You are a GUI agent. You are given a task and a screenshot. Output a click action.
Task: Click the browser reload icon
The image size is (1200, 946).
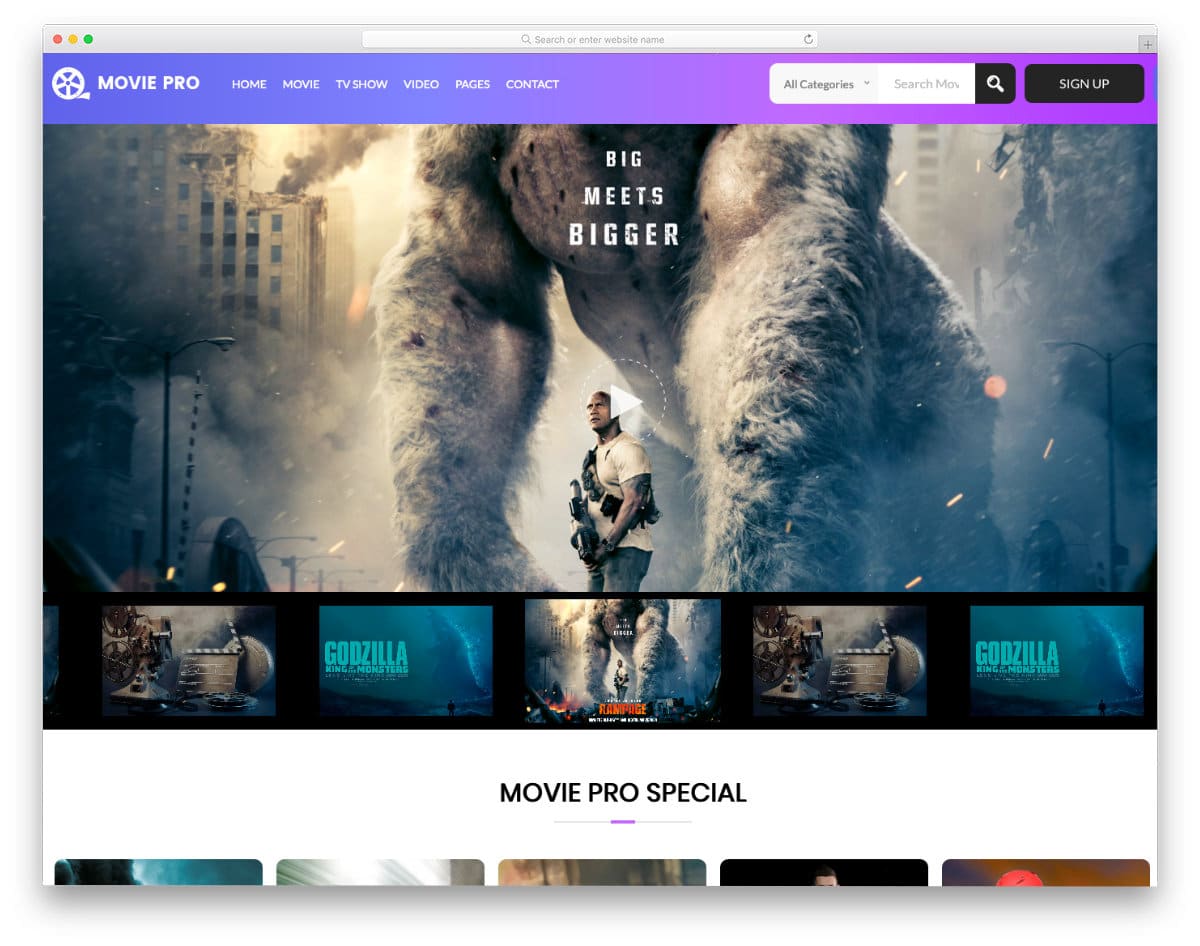pos(808,40)
